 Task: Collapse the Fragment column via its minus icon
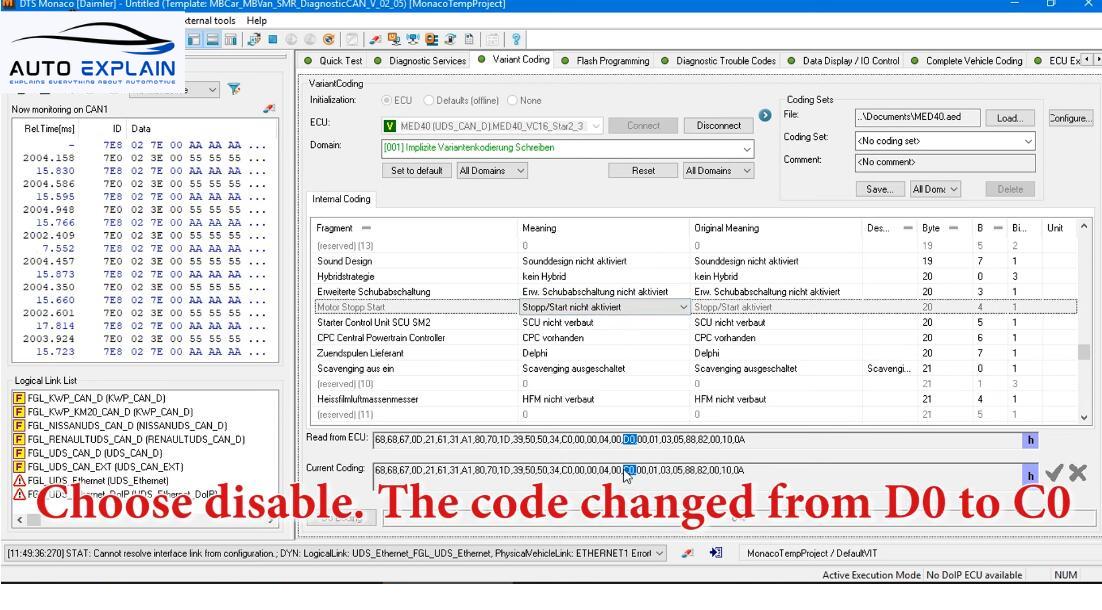[366, 228]
